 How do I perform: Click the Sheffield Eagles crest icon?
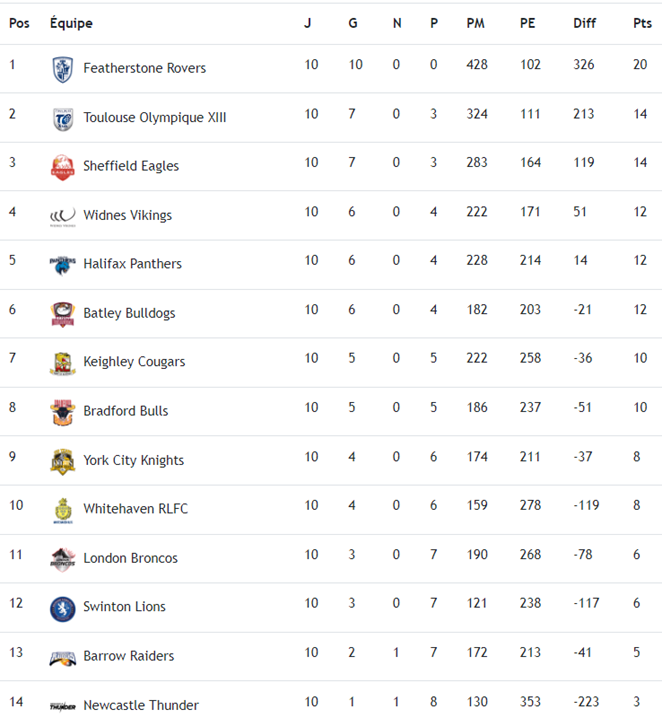pyautogui.click(x=62, y=166)
